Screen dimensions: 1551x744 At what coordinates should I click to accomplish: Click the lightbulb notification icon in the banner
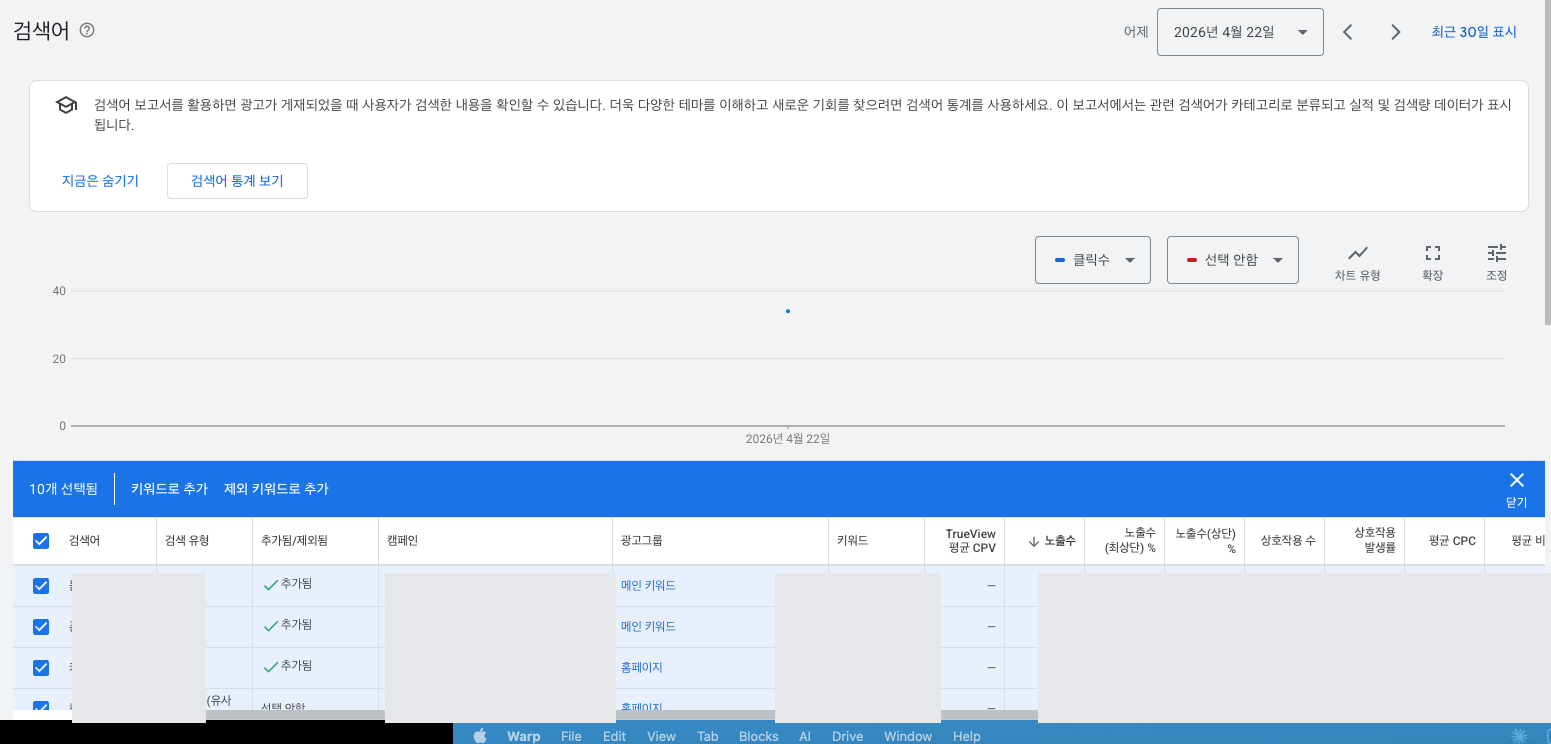(65, 104)
